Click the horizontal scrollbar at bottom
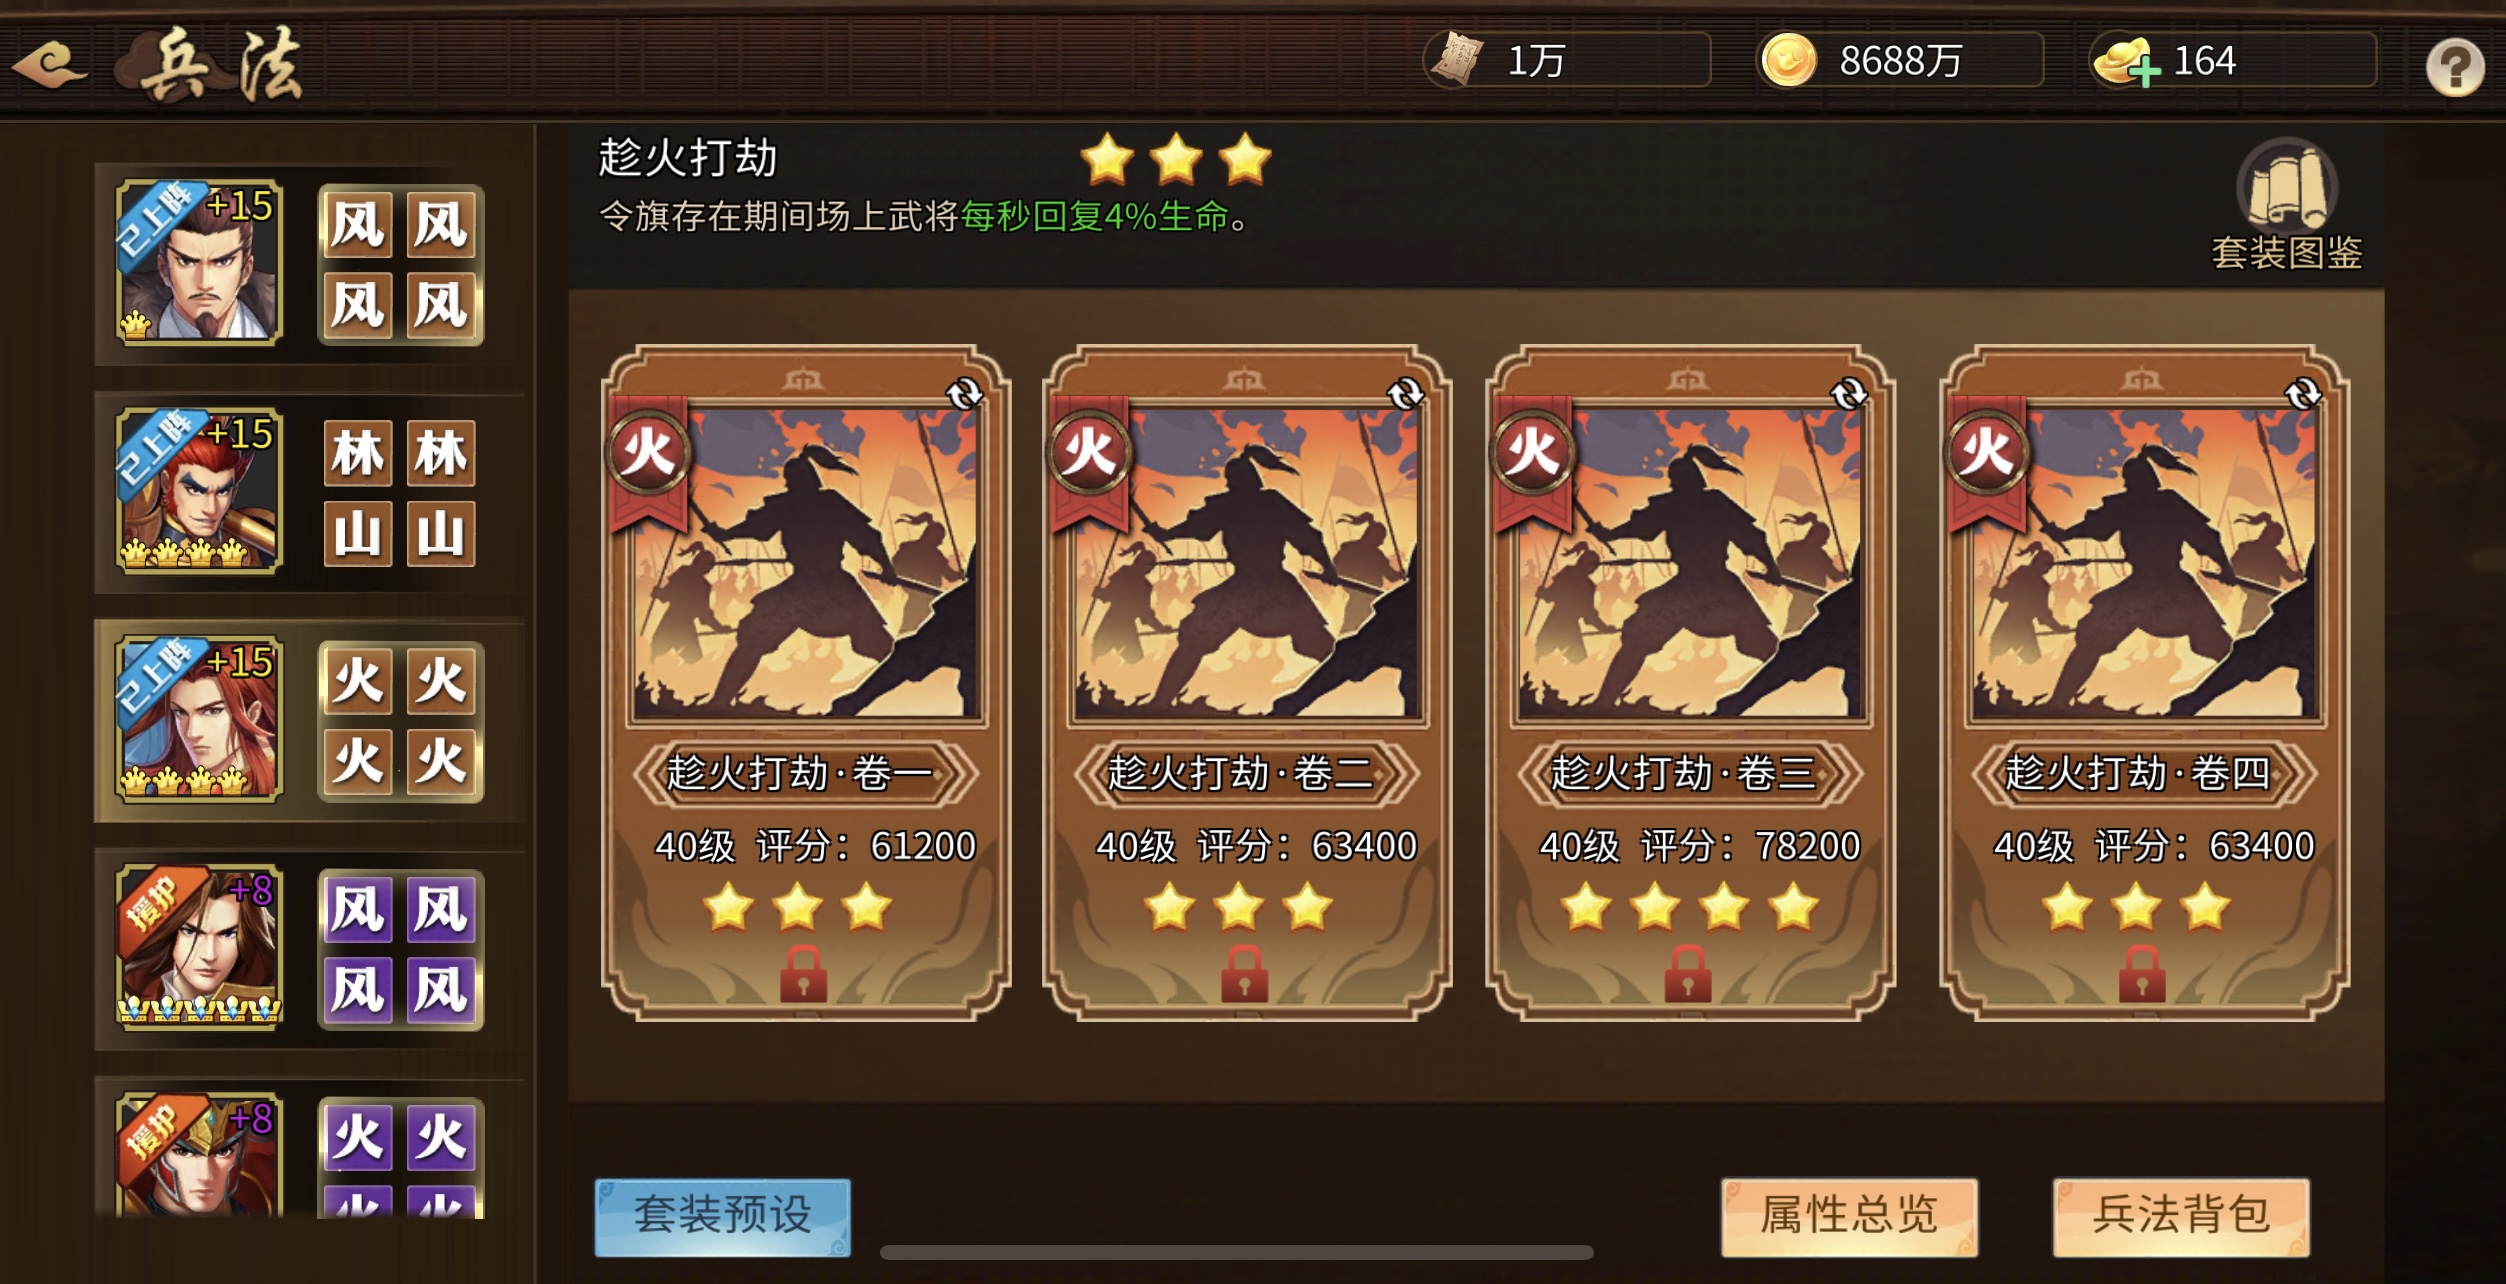The width and height of the screenshot is (2506, 1284). tap(1236, 1252)
